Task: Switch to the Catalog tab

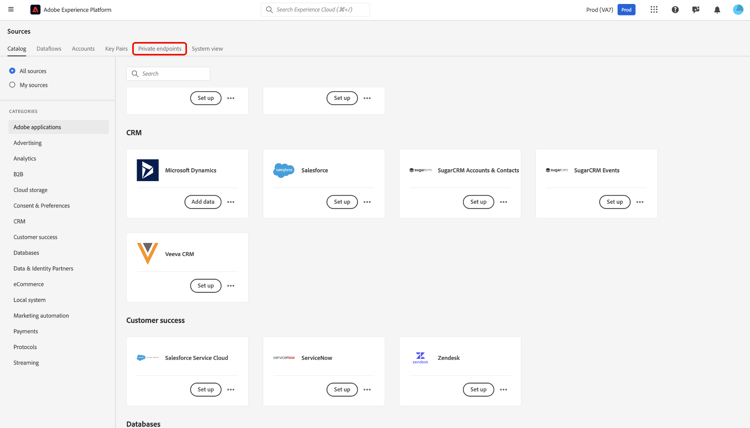Action: coord(17,49)
